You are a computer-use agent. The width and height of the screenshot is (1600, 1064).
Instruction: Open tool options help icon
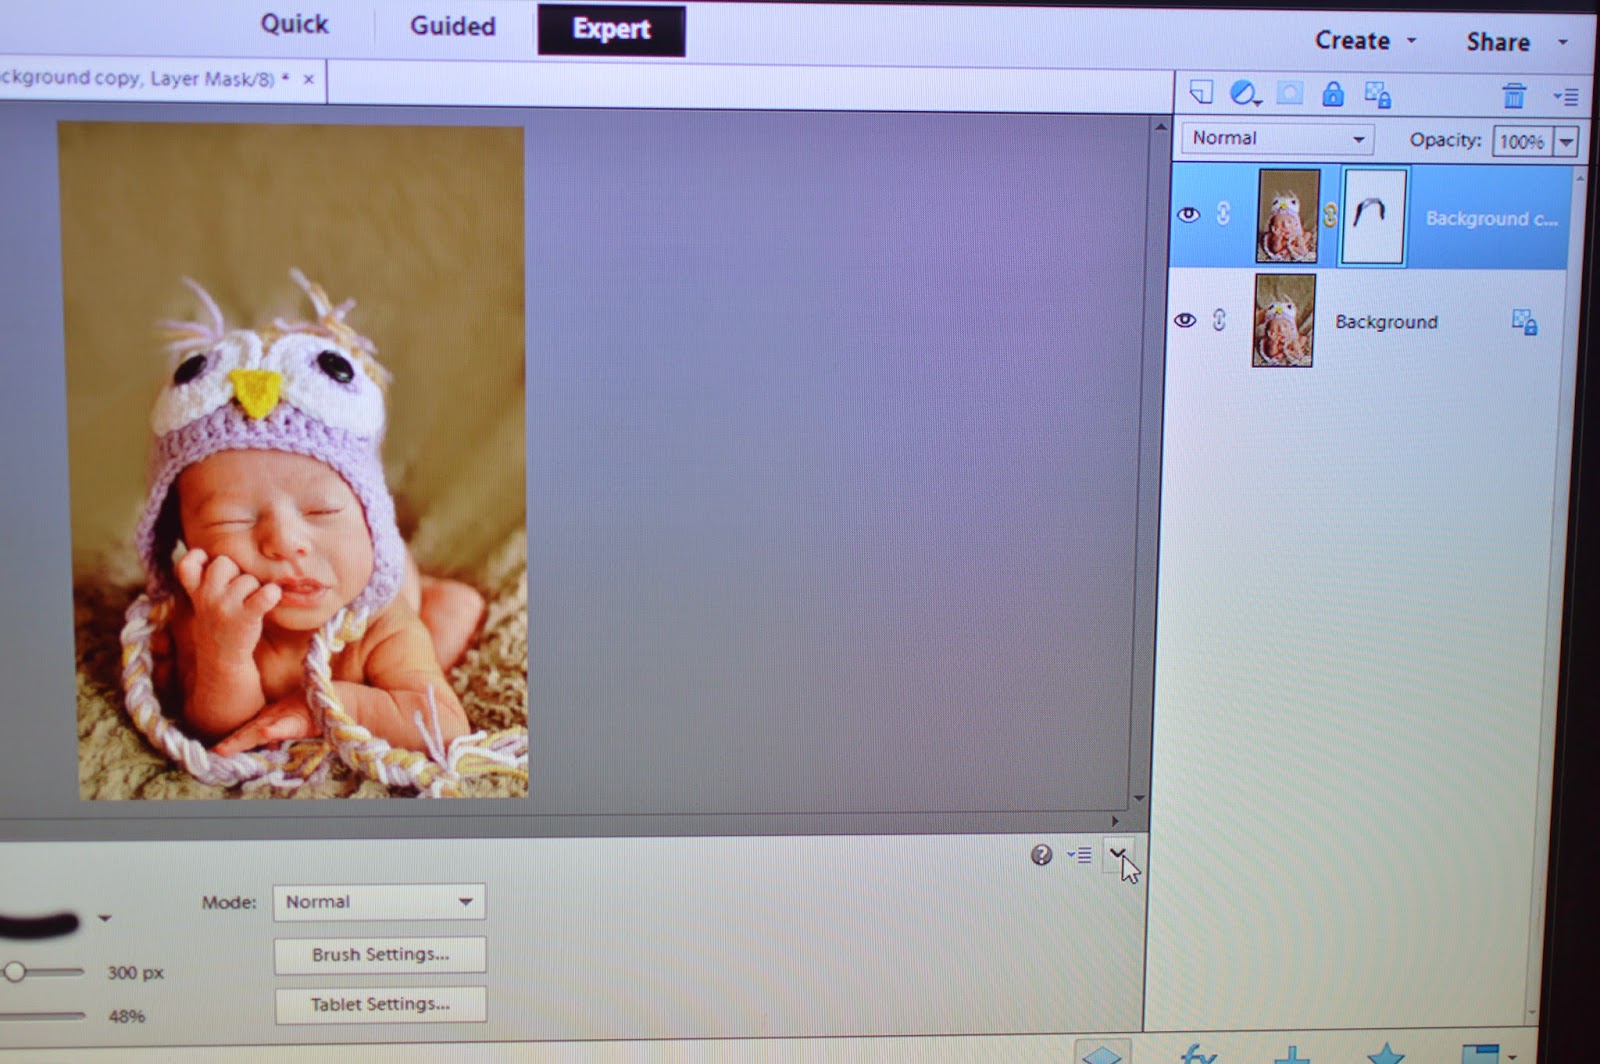1041,854
